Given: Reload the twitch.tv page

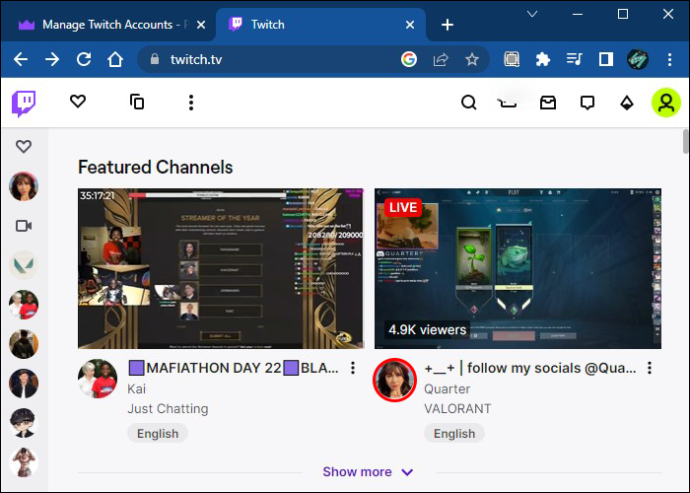Looking at the screenshot, I should tap(84, 59).
